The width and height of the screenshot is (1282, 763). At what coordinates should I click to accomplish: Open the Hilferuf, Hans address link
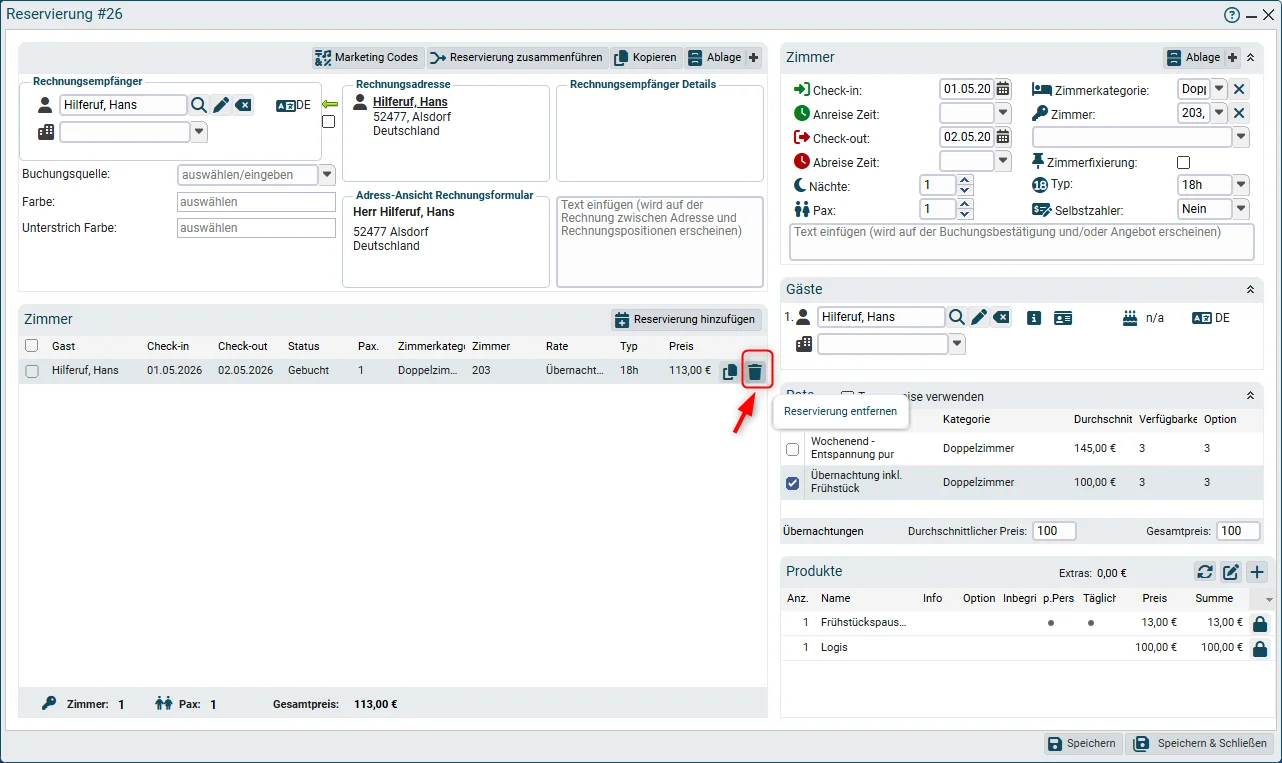tap(410, 102)
